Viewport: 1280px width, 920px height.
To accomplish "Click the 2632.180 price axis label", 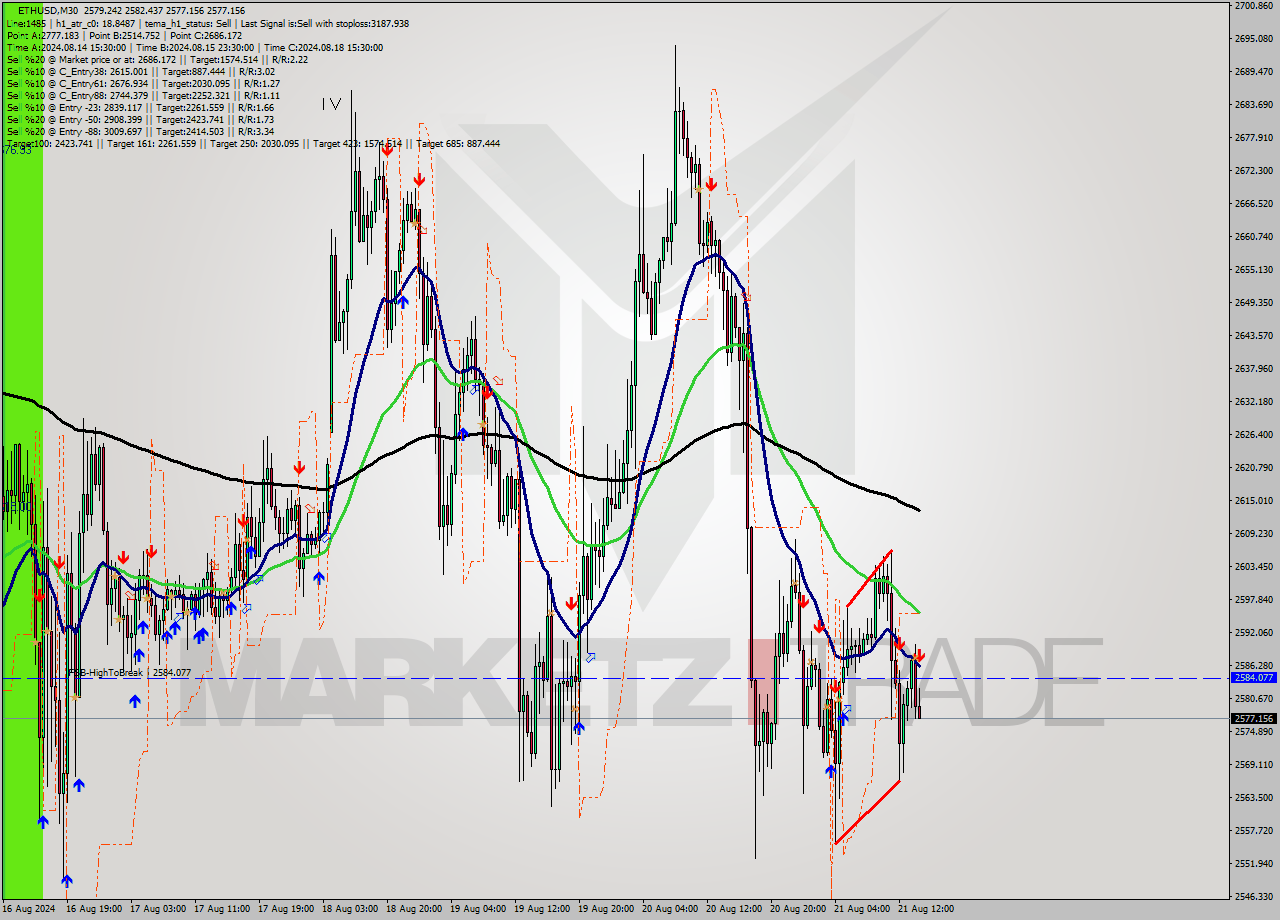I will pos(1254,402).
